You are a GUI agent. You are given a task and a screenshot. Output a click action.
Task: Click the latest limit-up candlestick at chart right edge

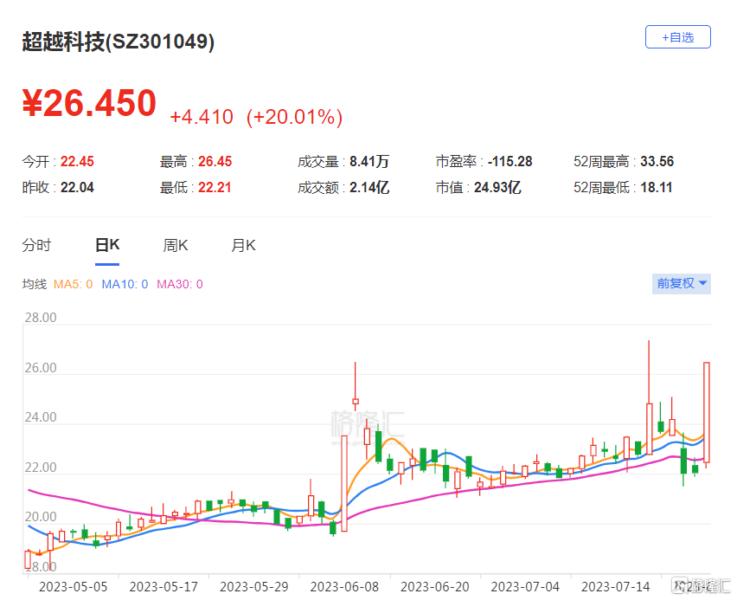point(706,413)
